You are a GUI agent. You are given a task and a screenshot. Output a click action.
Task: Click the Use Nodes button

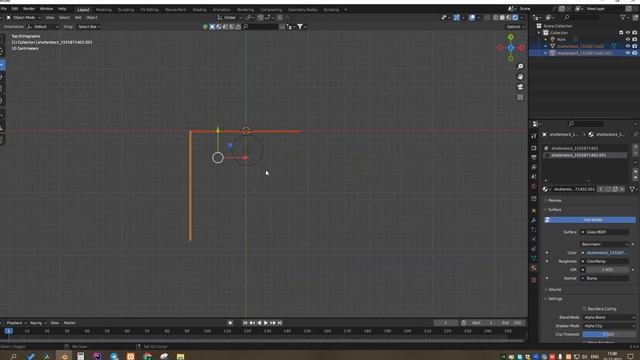590,220
